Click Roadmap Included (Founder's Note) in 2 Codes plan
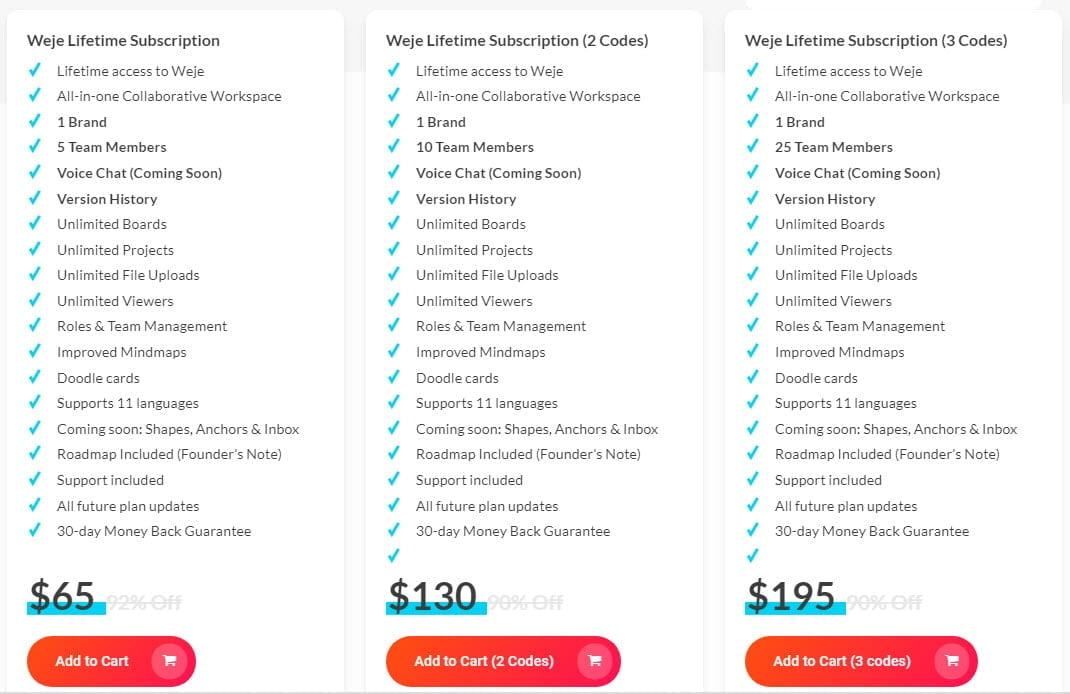 point(528,454)
